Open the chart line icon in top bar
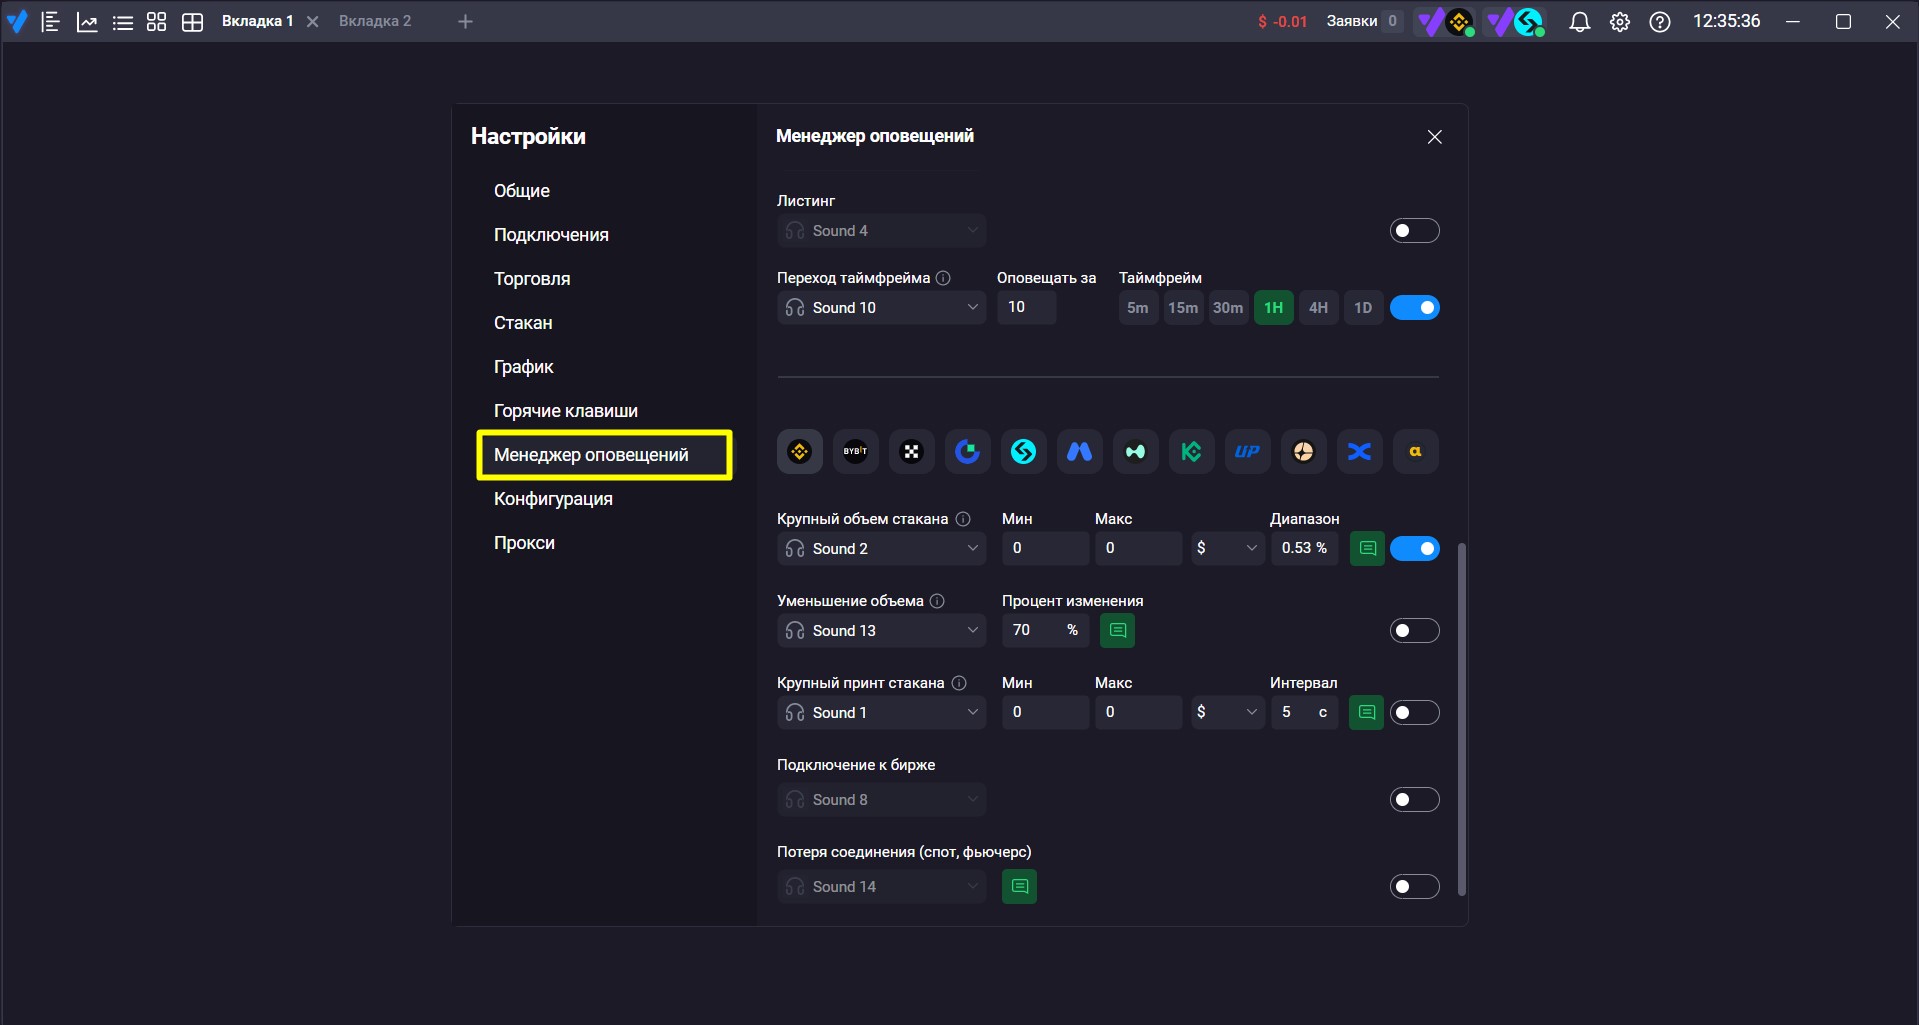 87,22
